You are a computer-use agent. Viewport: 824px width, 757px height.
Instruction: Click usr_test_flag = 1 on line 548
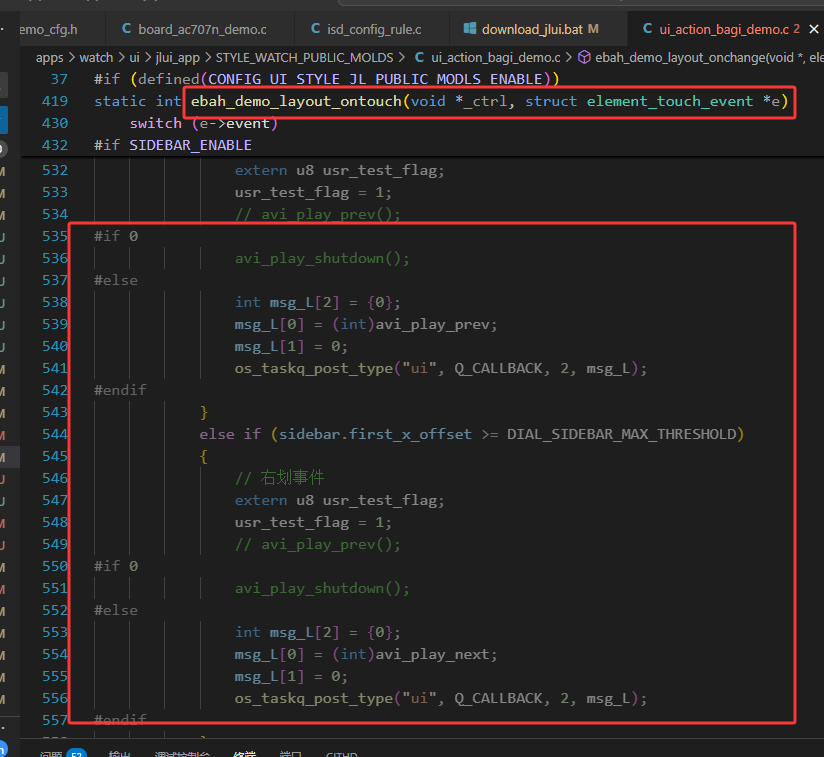313,523
